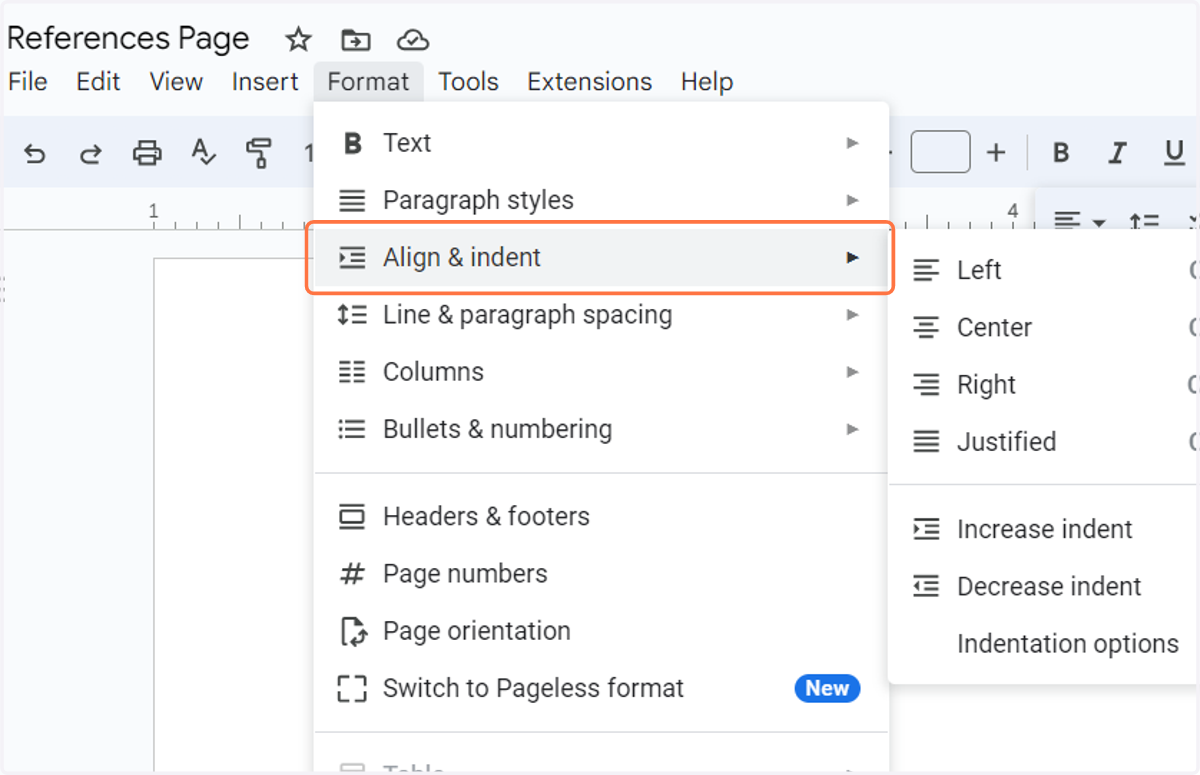
Task: Open the View menu
Action: click(x=176, y=82)
